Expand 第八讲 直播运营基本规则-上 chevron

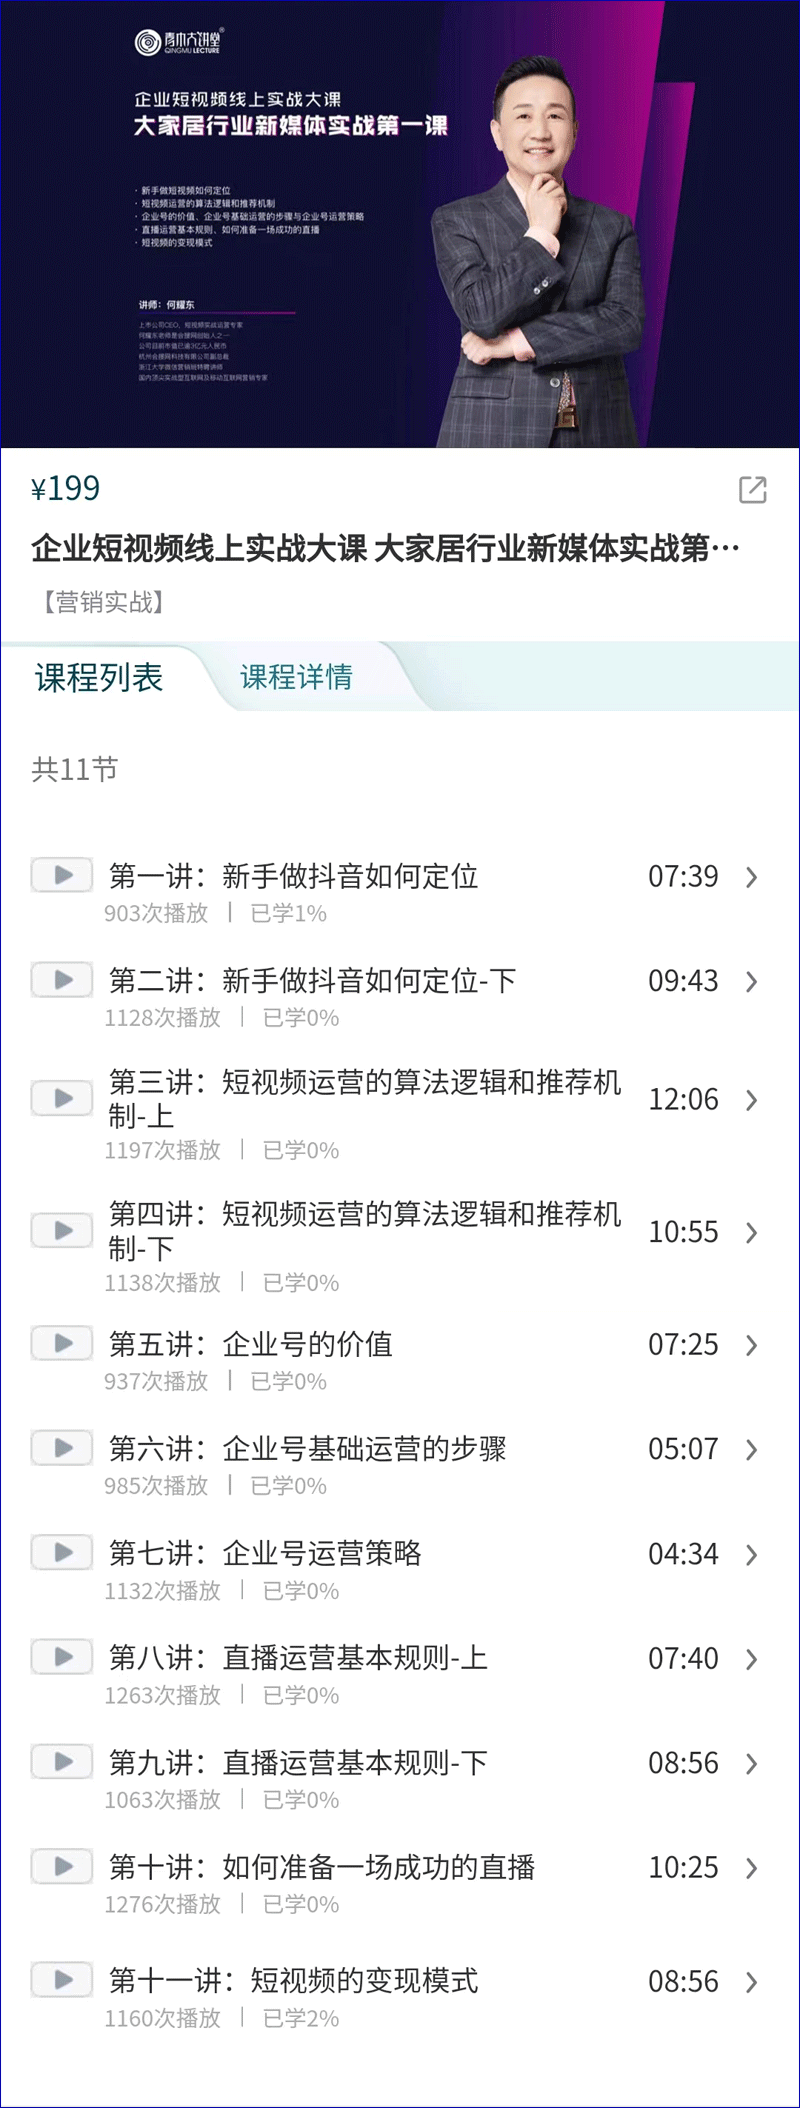[x=752, y=1659]
